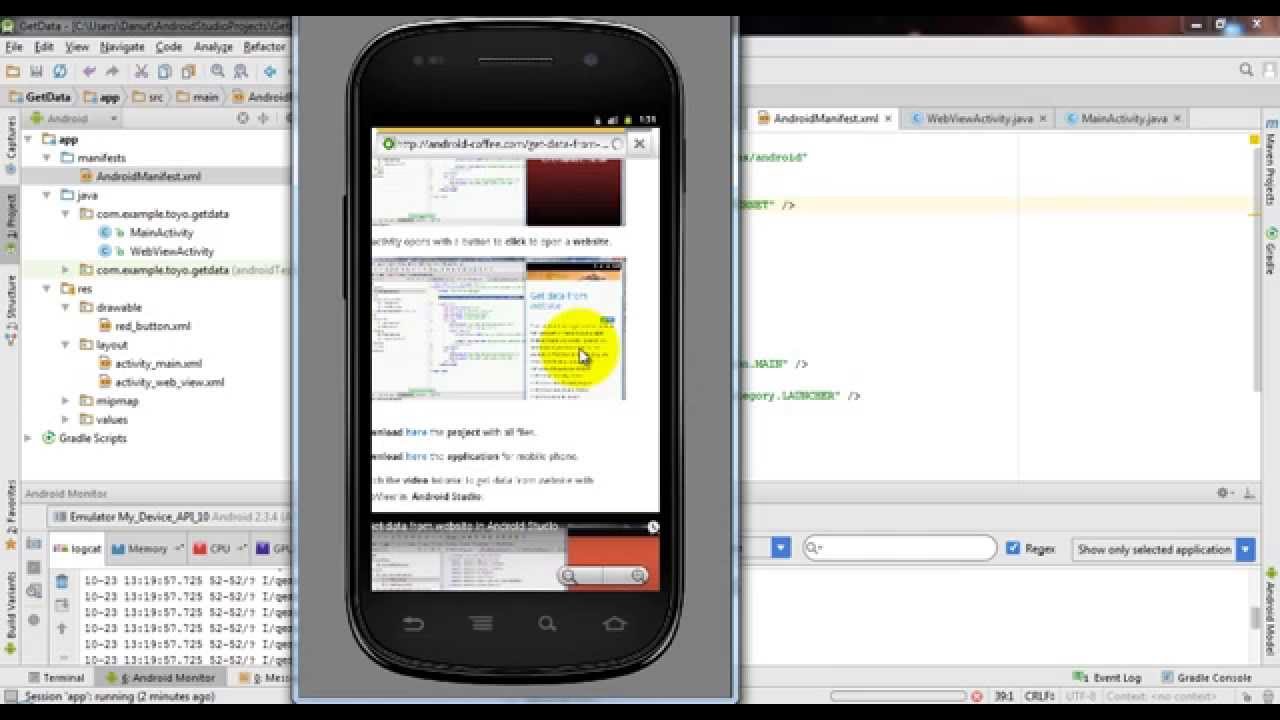Open the Terminal tool window

tap(55, 677)
